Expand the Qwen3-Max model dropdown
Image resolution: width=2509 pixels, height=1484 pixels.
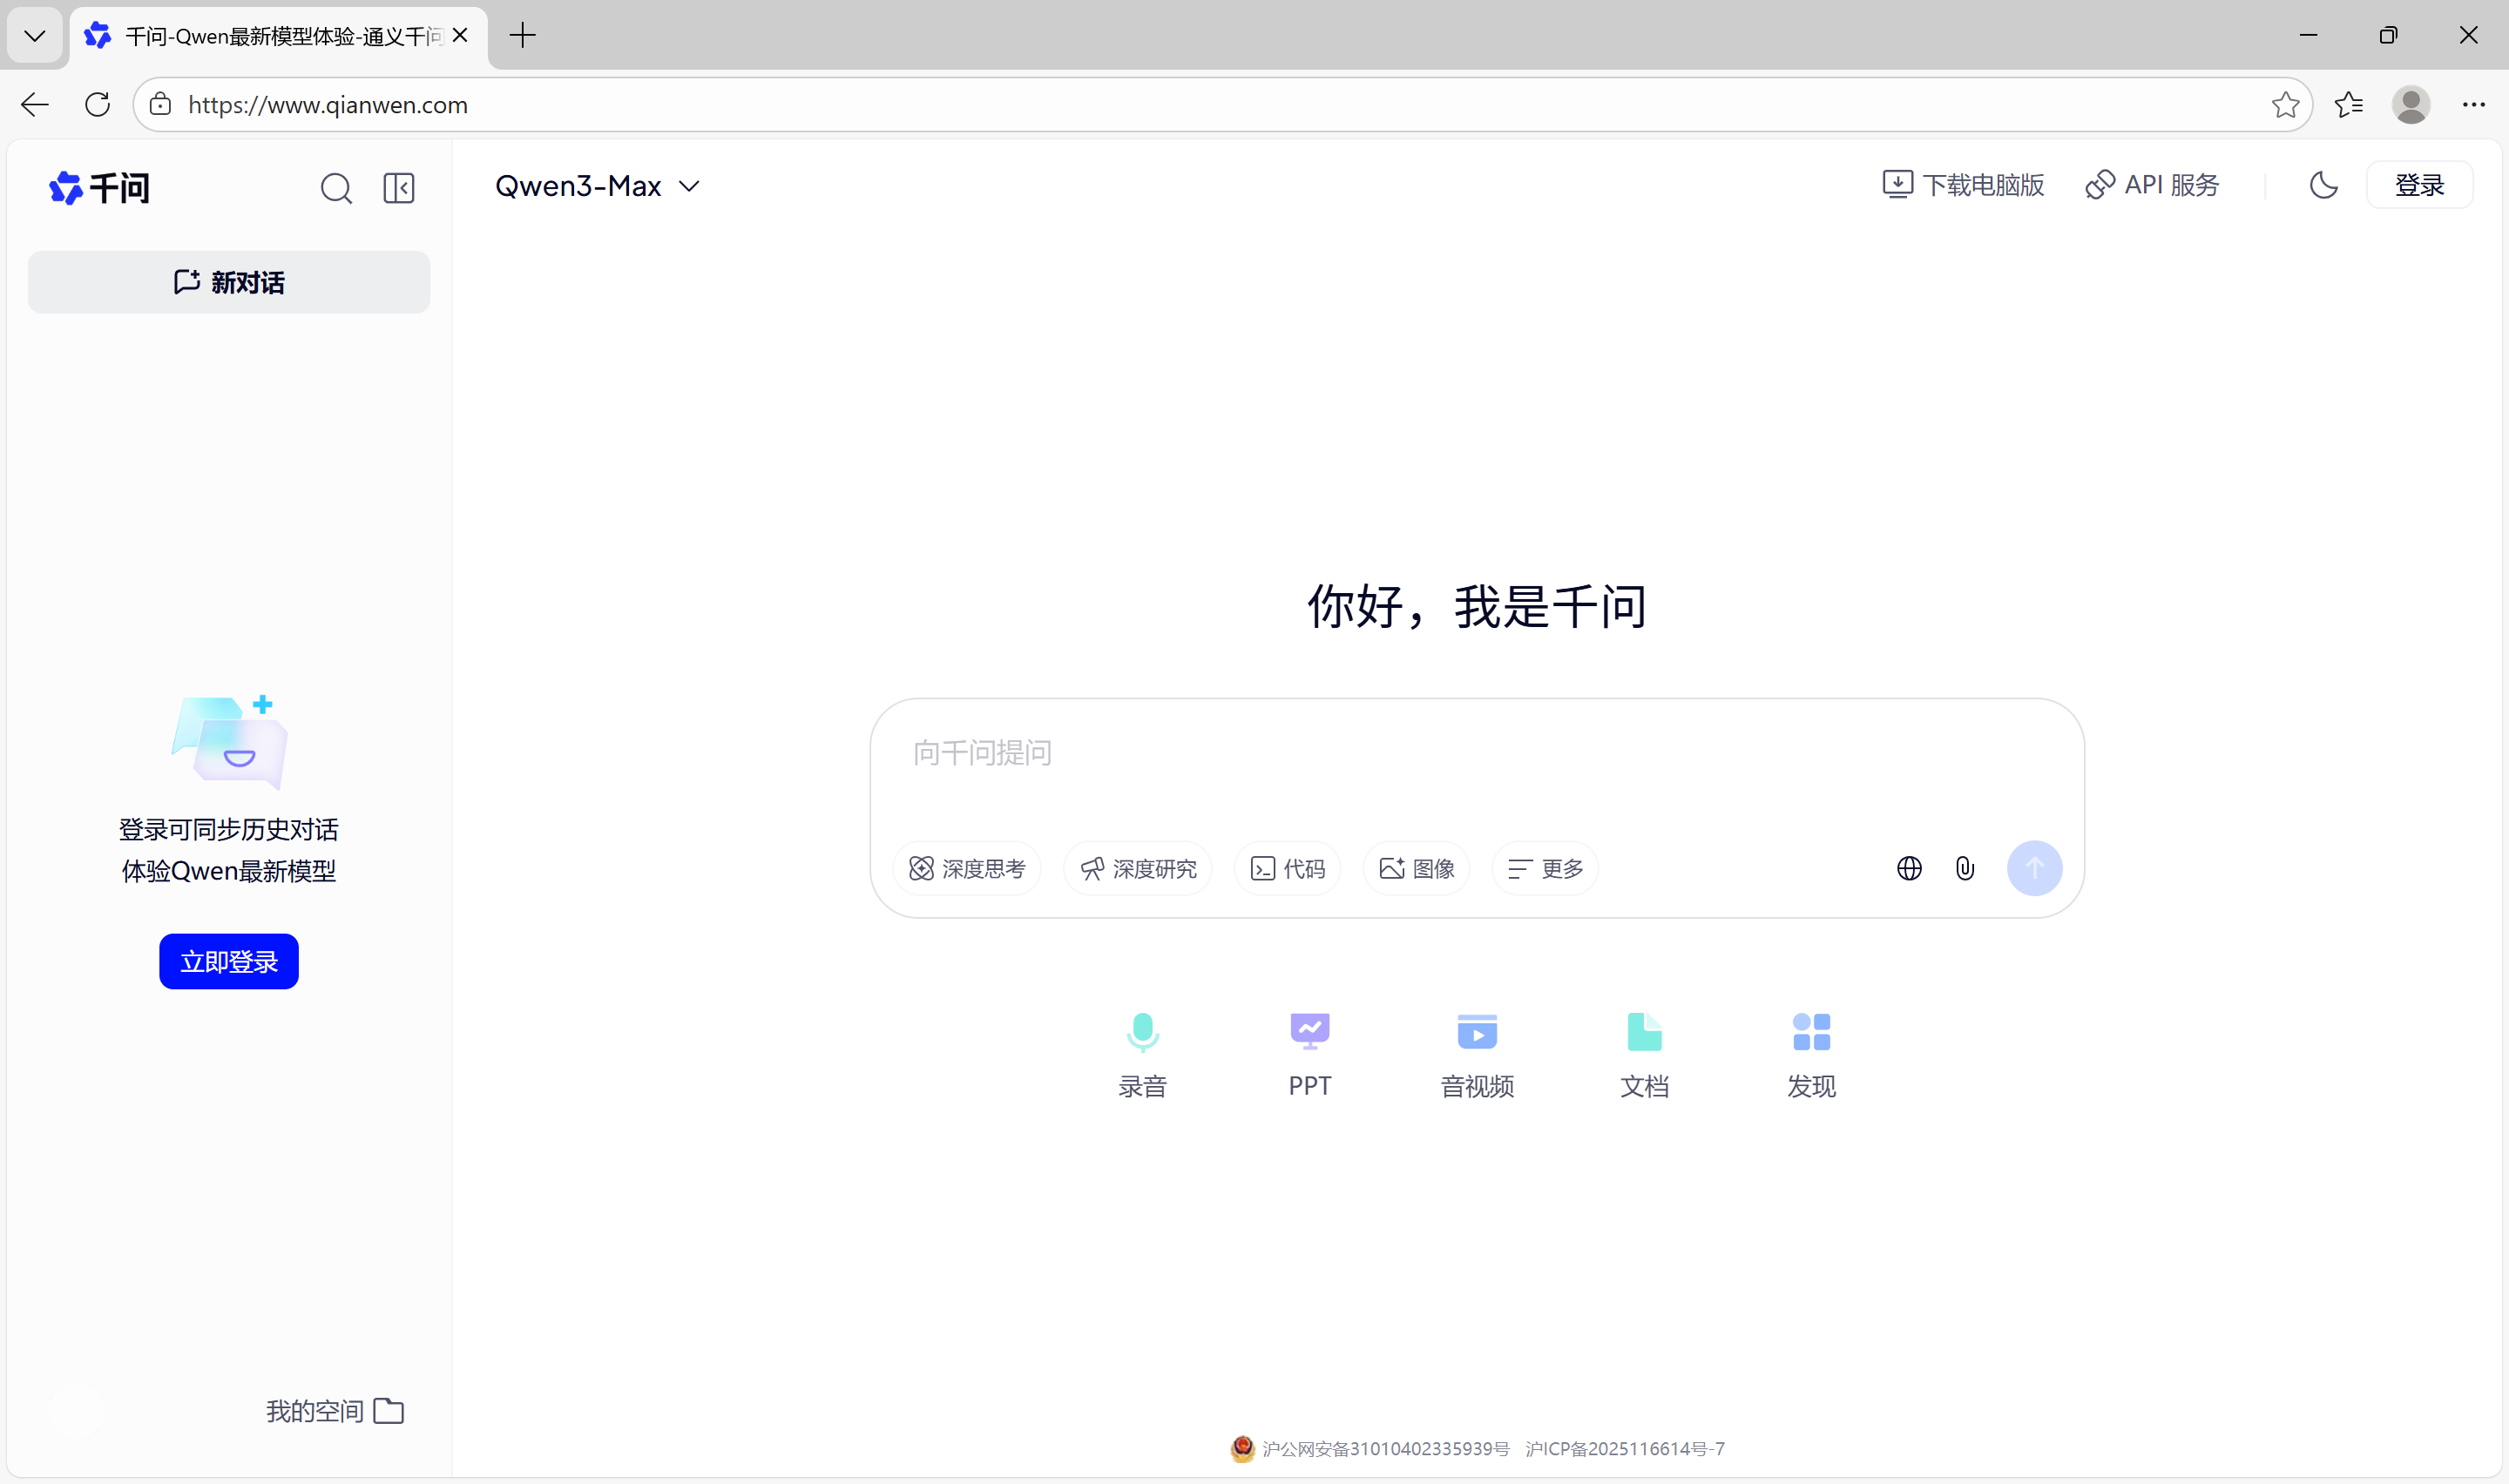[x=597, y=186]
